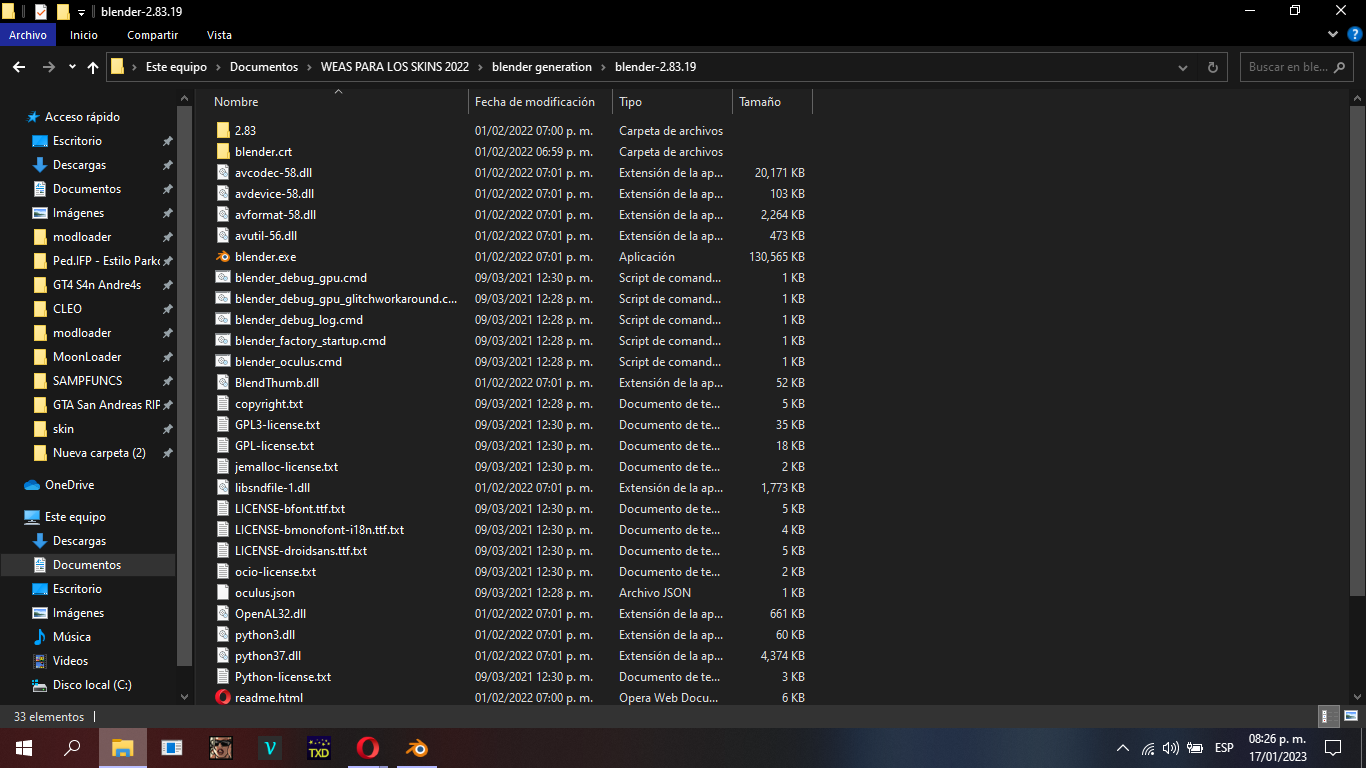Expand the chevron after WEAS PARA LOS SKINS 2022
Viewport: 1366px width, 768px height.
point(480,67)
